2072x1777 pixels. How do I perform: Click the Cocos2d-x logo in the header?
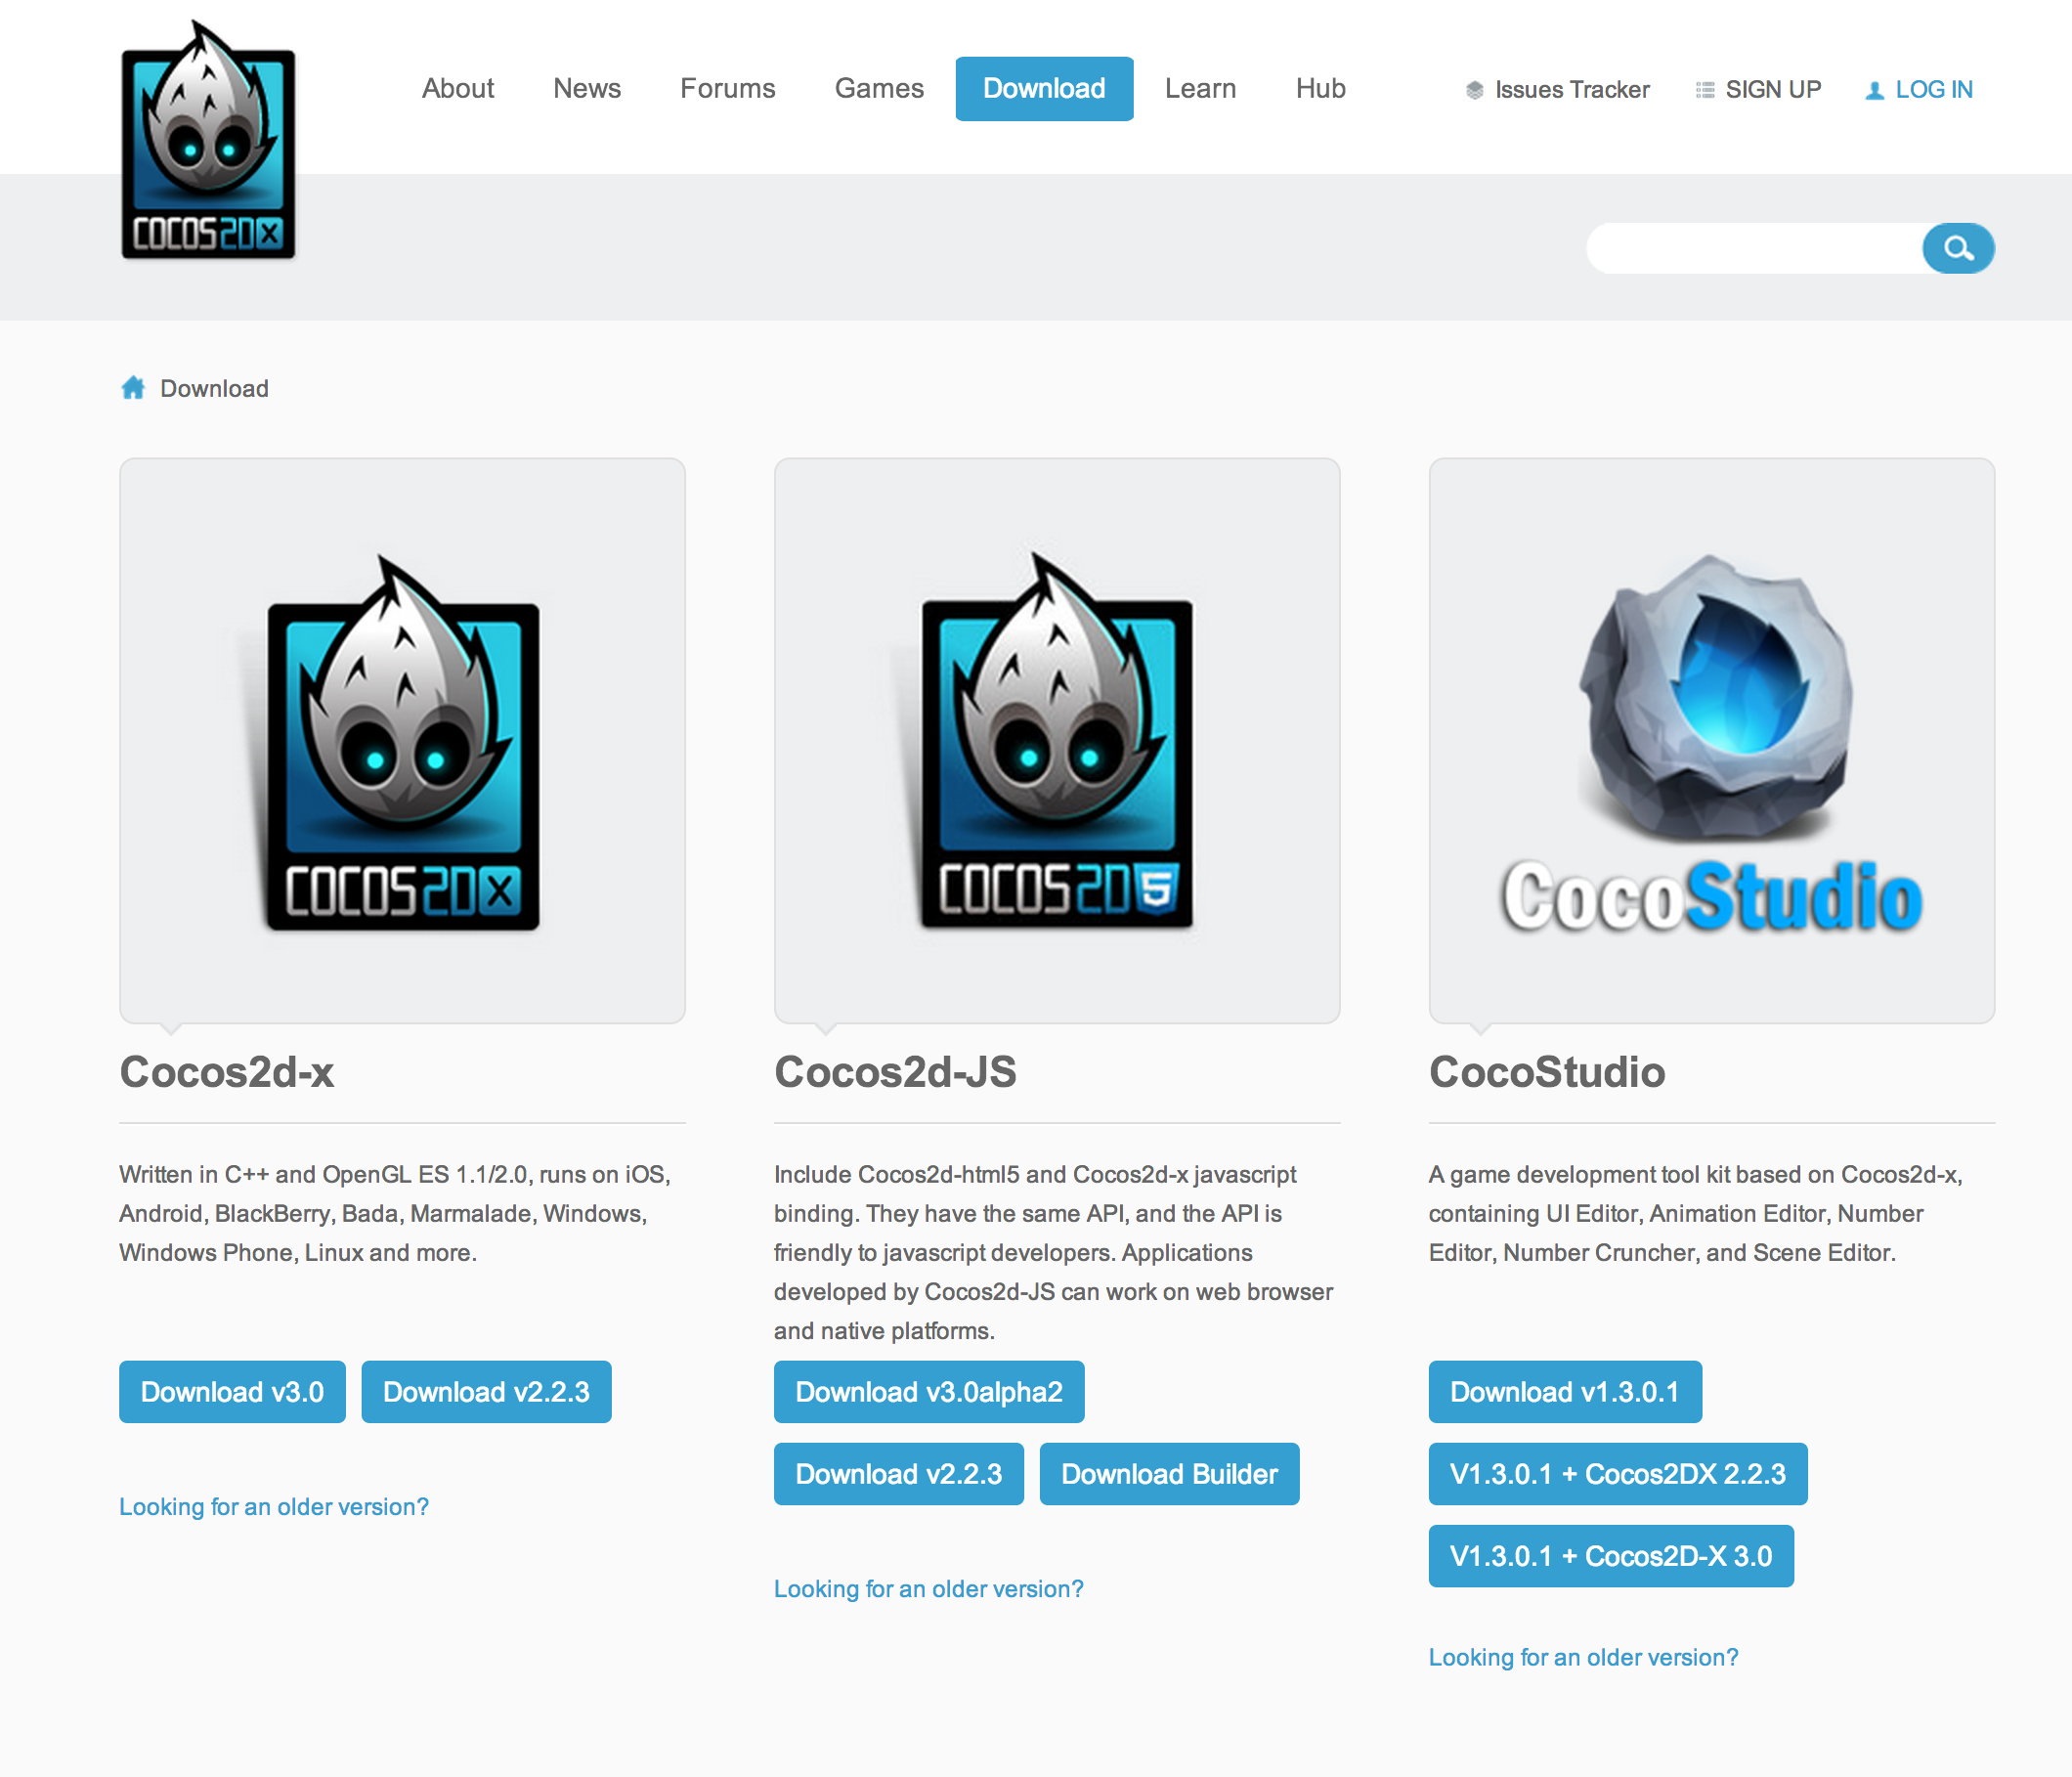click(208, 140)
